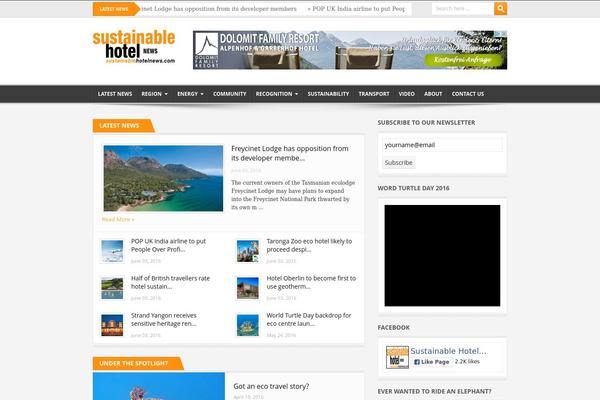
Task: Click Ever Wanted to Ride an Elephant heading
Action: [434, 391]
